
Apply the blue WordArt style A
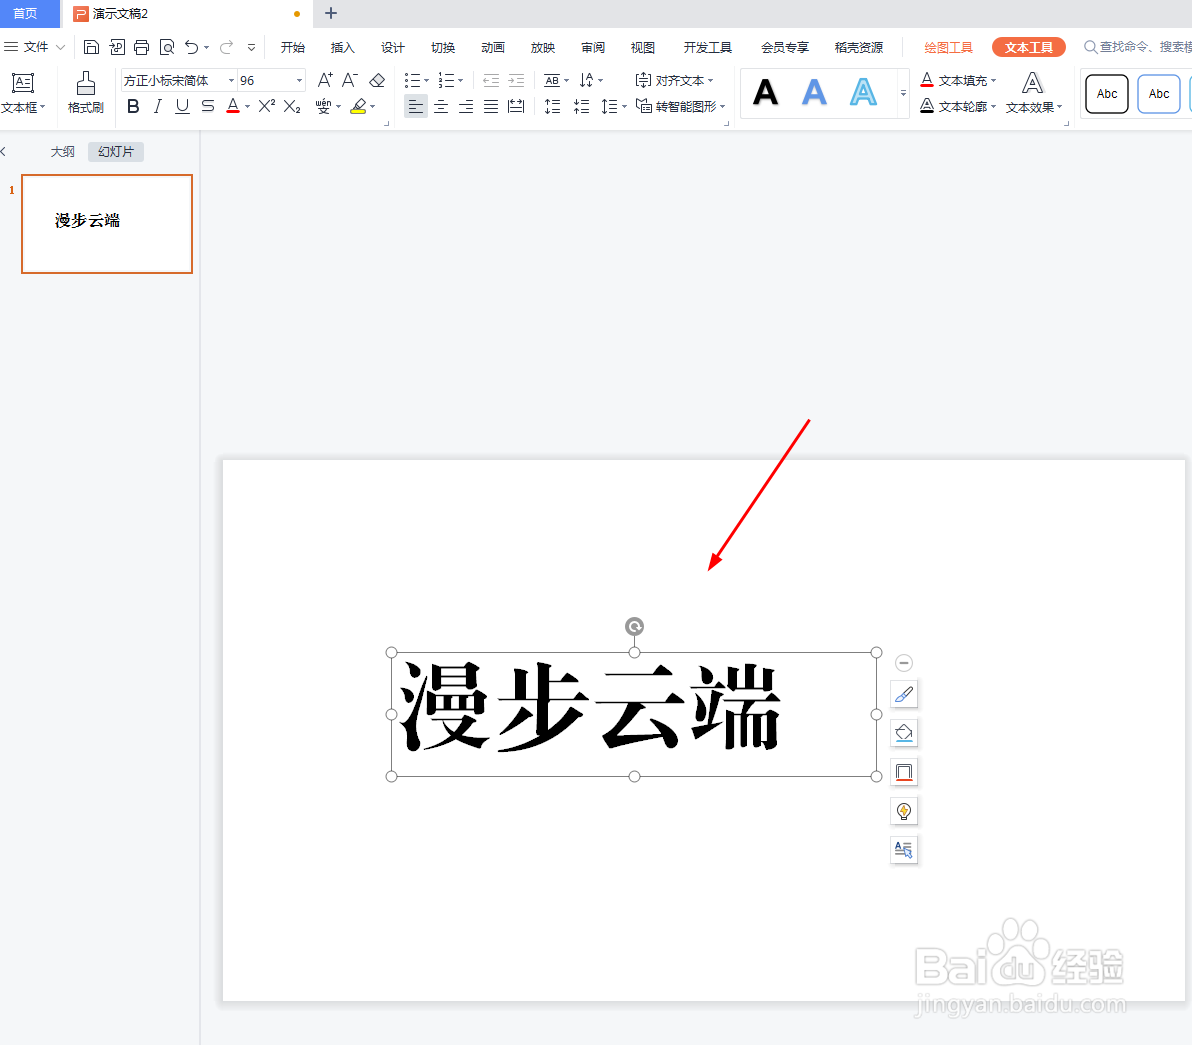coord(814,92)
